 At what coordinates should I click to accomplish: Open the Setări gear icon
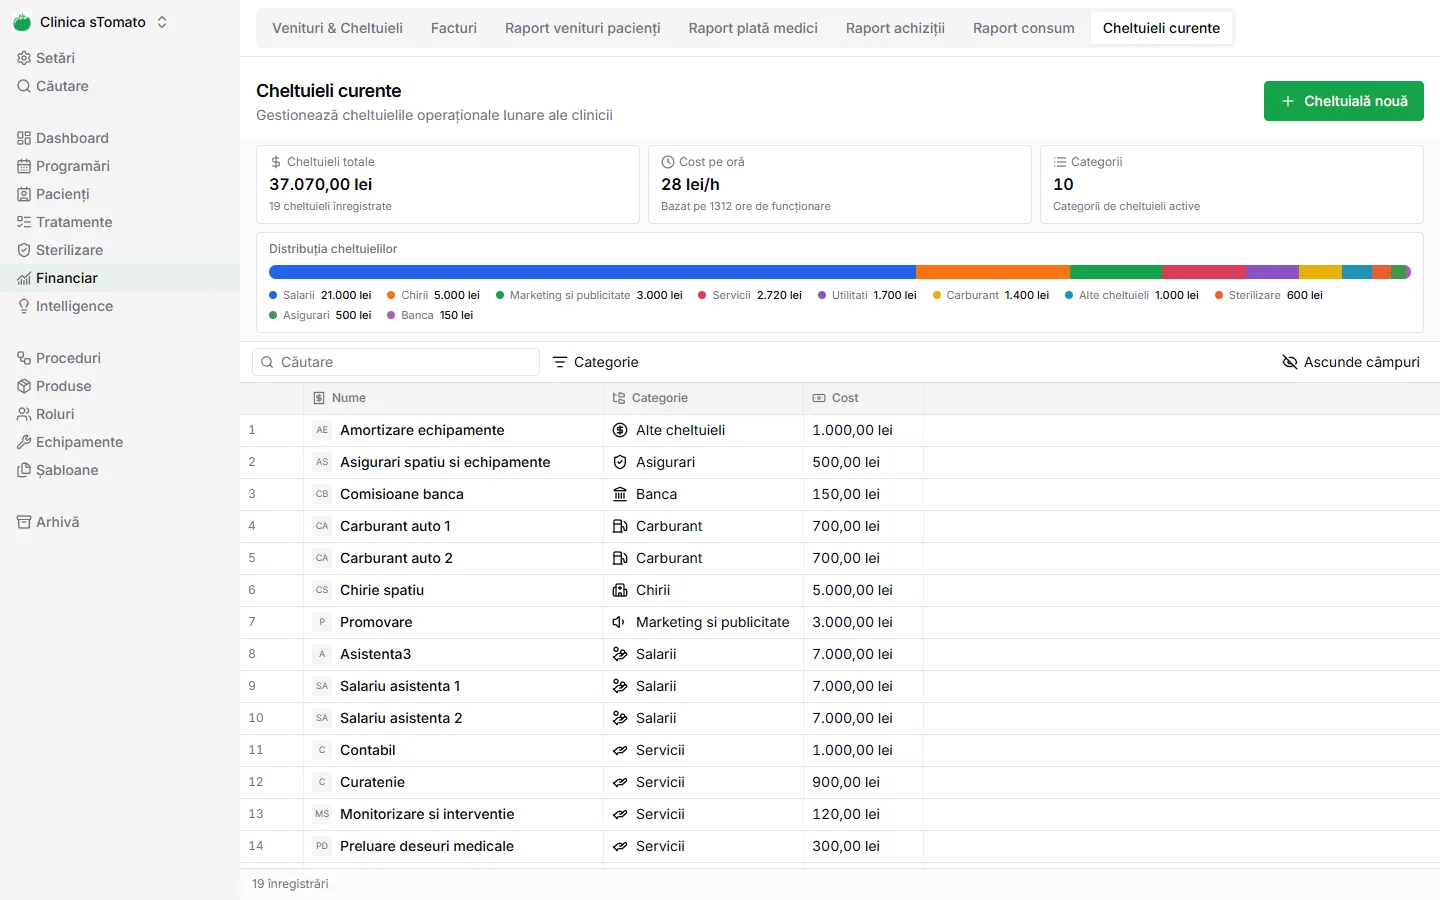tap(24, 58)
